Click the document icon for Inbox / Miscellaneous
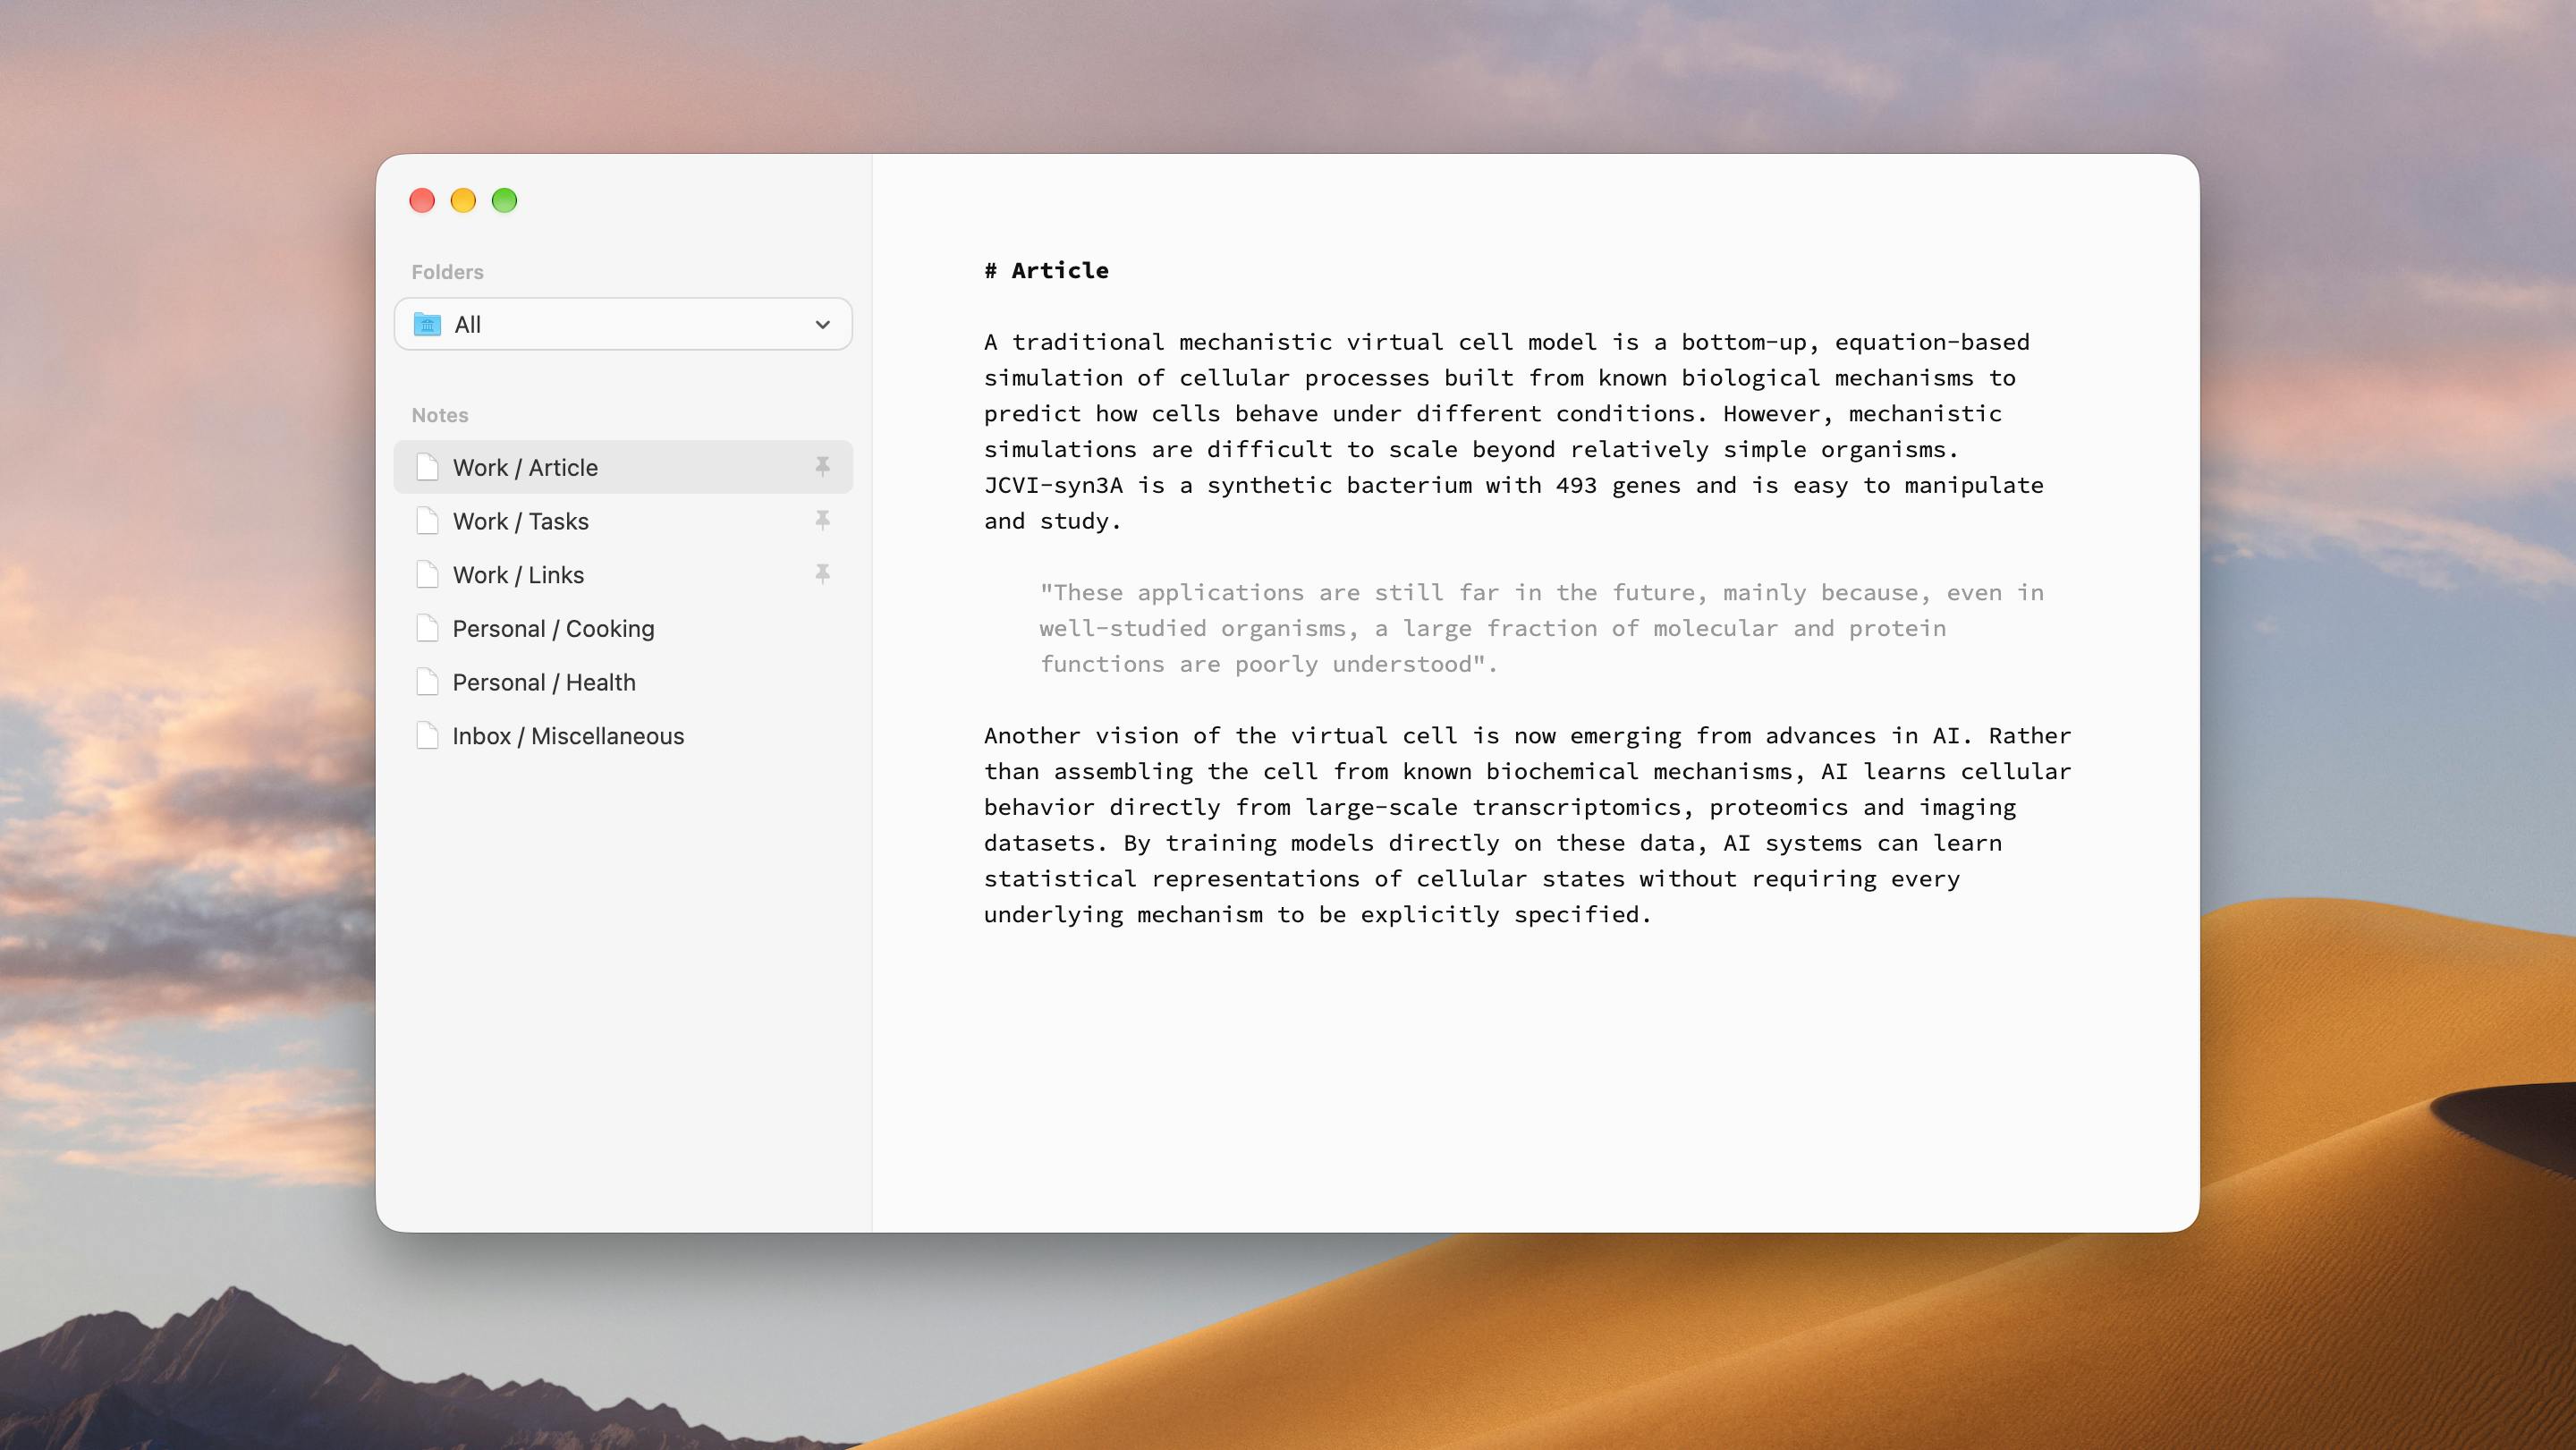 (427, 736)
